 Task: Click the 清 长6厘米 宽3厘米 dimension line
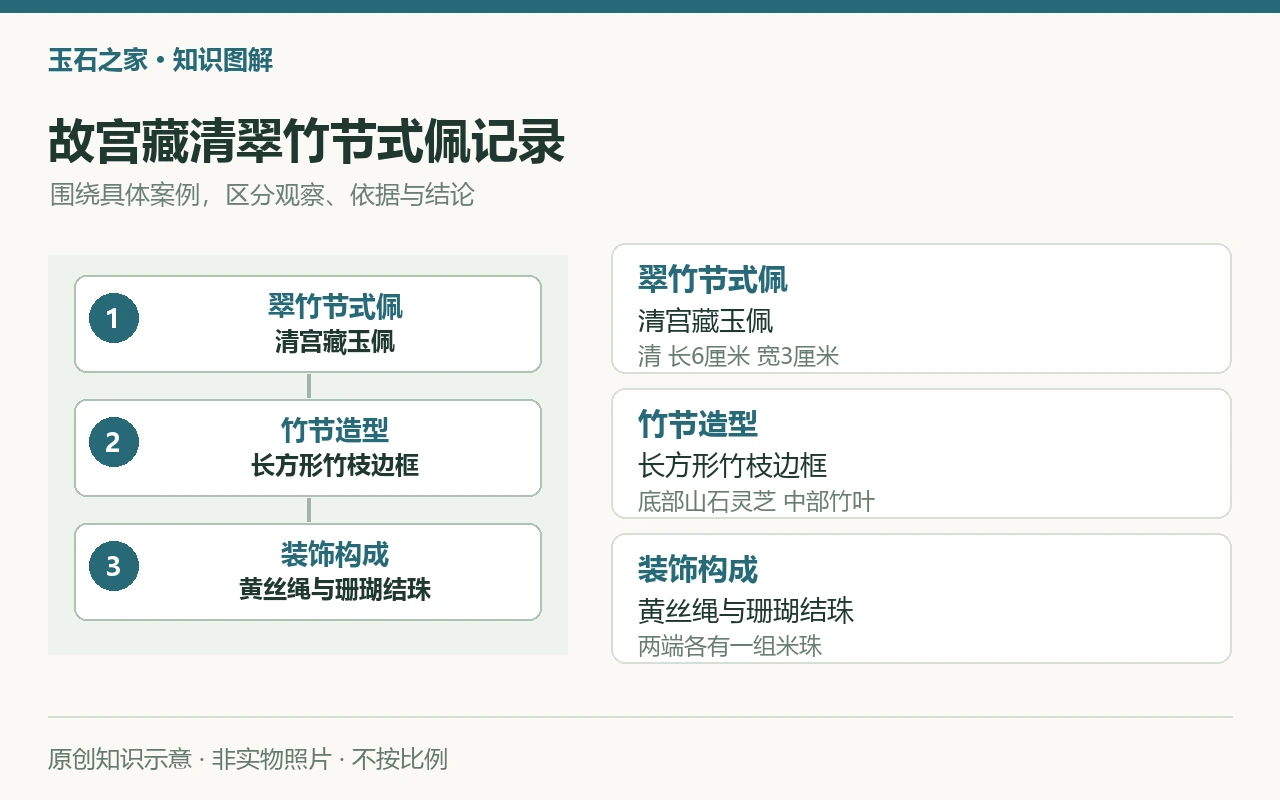(739, 356)
